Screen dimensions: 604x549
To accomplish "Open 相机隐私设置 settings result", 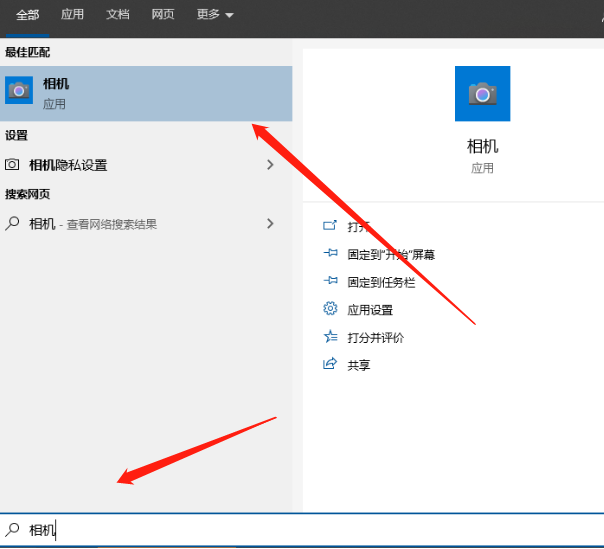I will tap(146, 165).
